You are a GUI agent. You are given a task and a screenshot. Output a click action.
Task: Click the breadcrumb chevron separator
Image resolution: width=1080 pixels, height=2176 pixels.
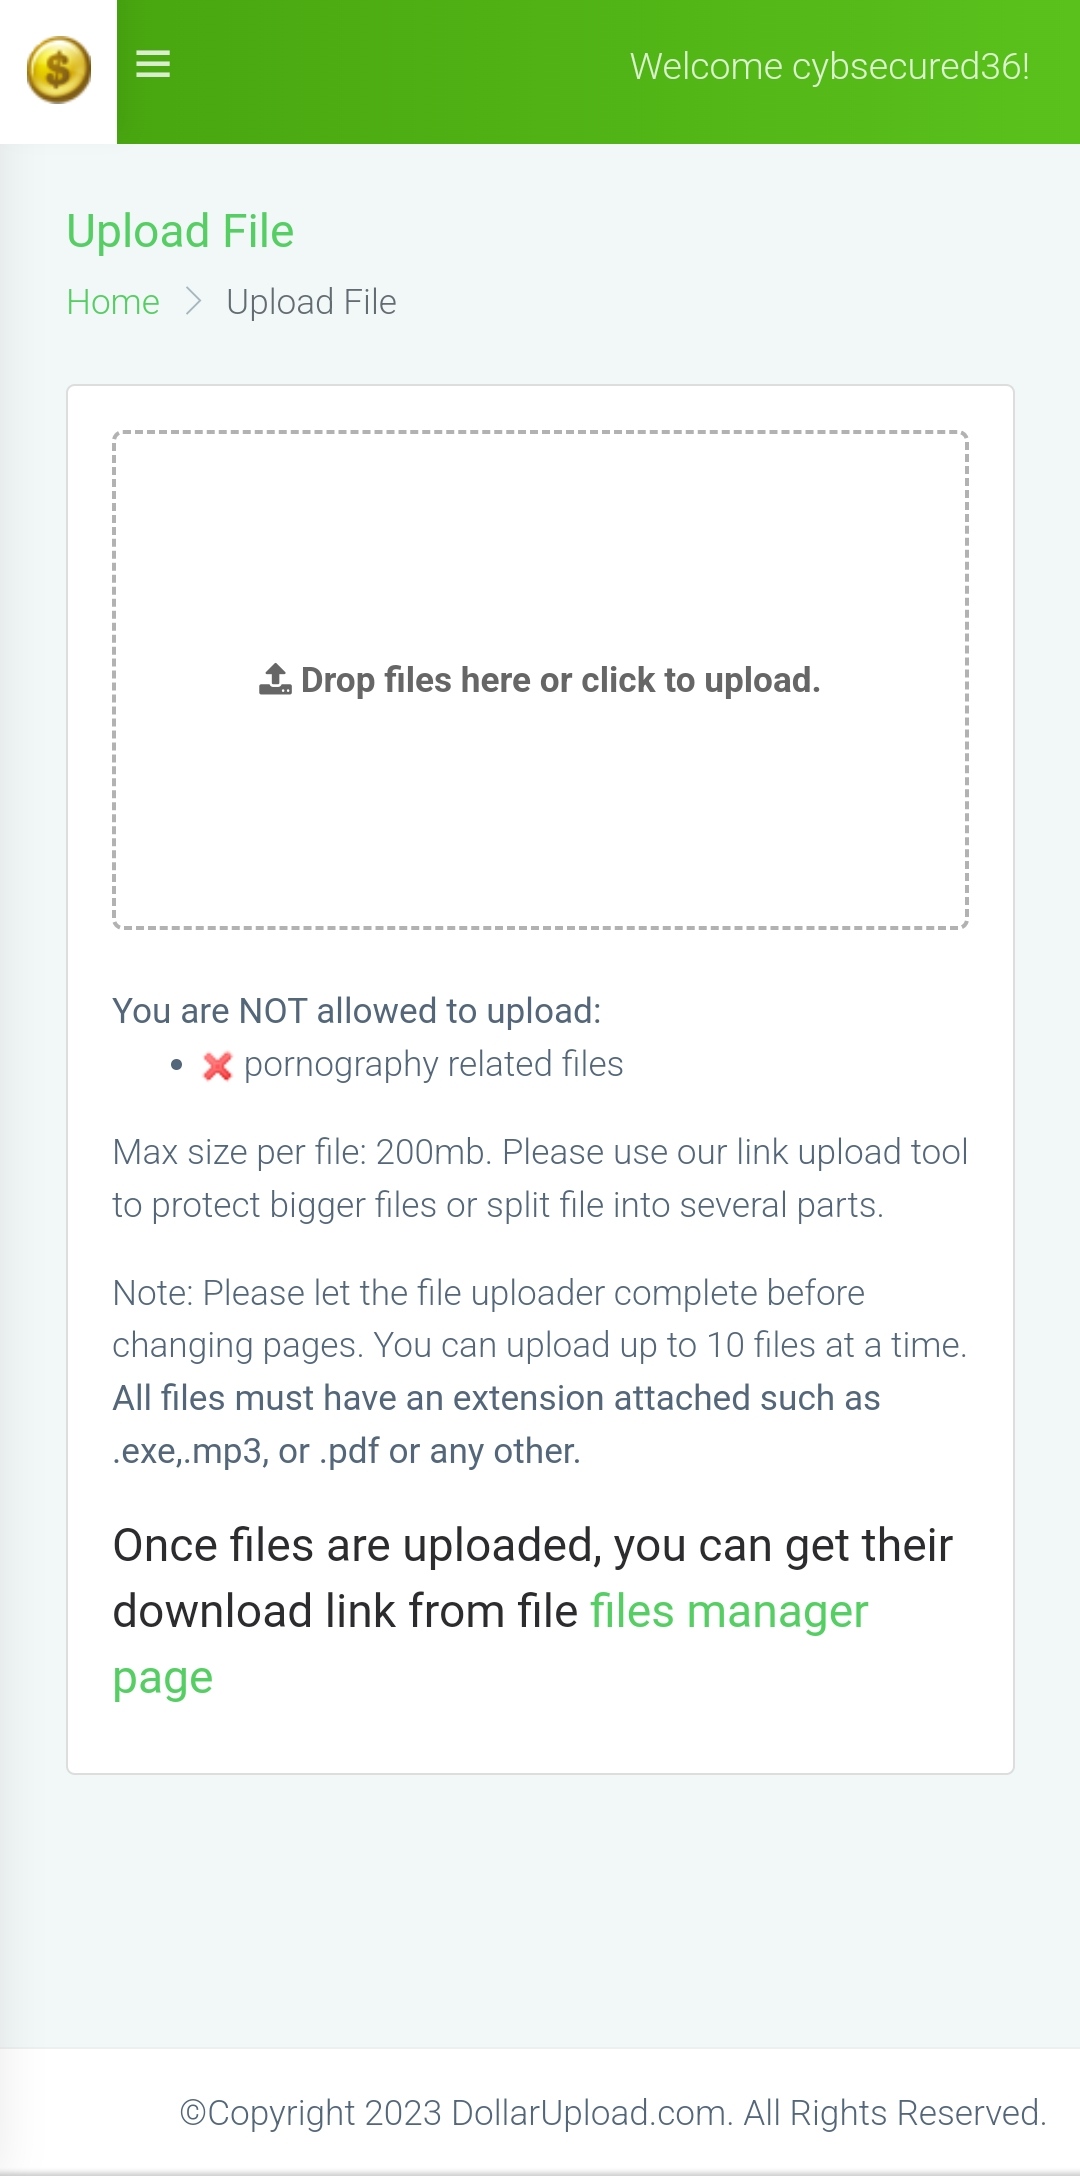pos(194,301)
